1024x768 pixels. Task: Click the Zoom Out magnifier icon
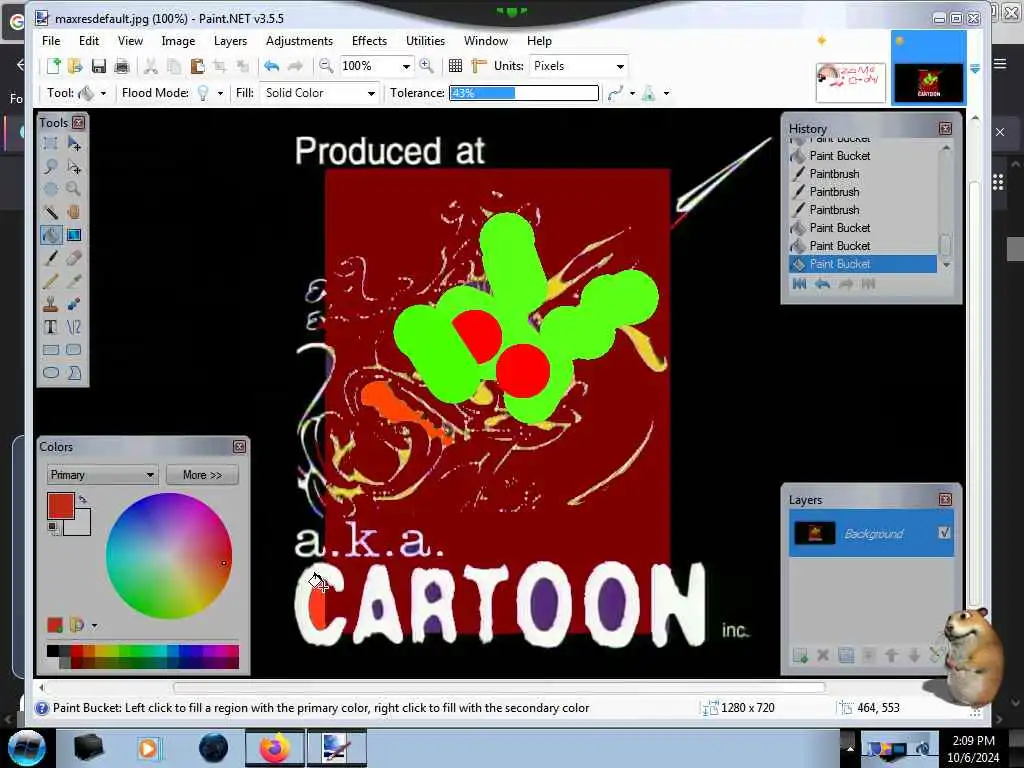pyautogui.click(x=325, y=66)
